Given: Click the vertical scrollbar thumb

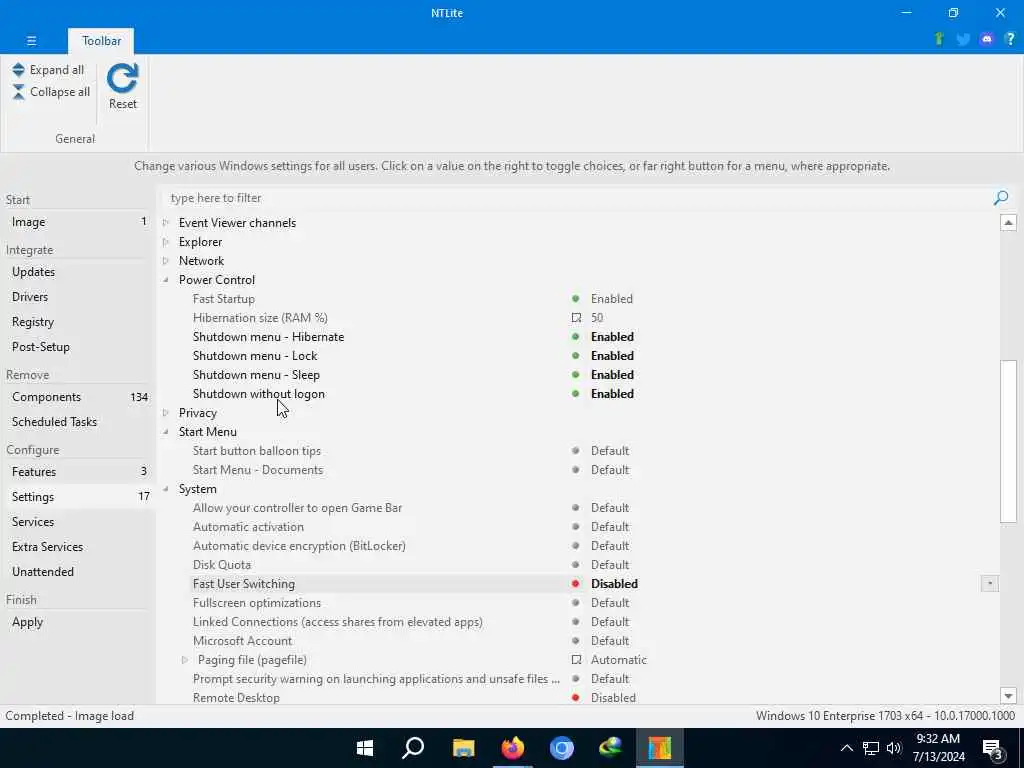Looking at the screenshot, I should tap(1008, 441).
